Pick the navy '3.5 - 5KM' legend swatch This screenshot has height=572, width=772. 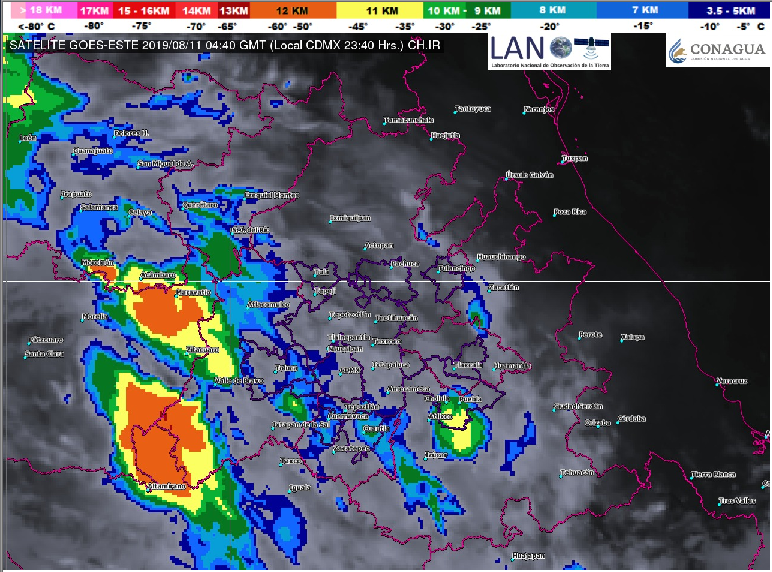[730, 10]
